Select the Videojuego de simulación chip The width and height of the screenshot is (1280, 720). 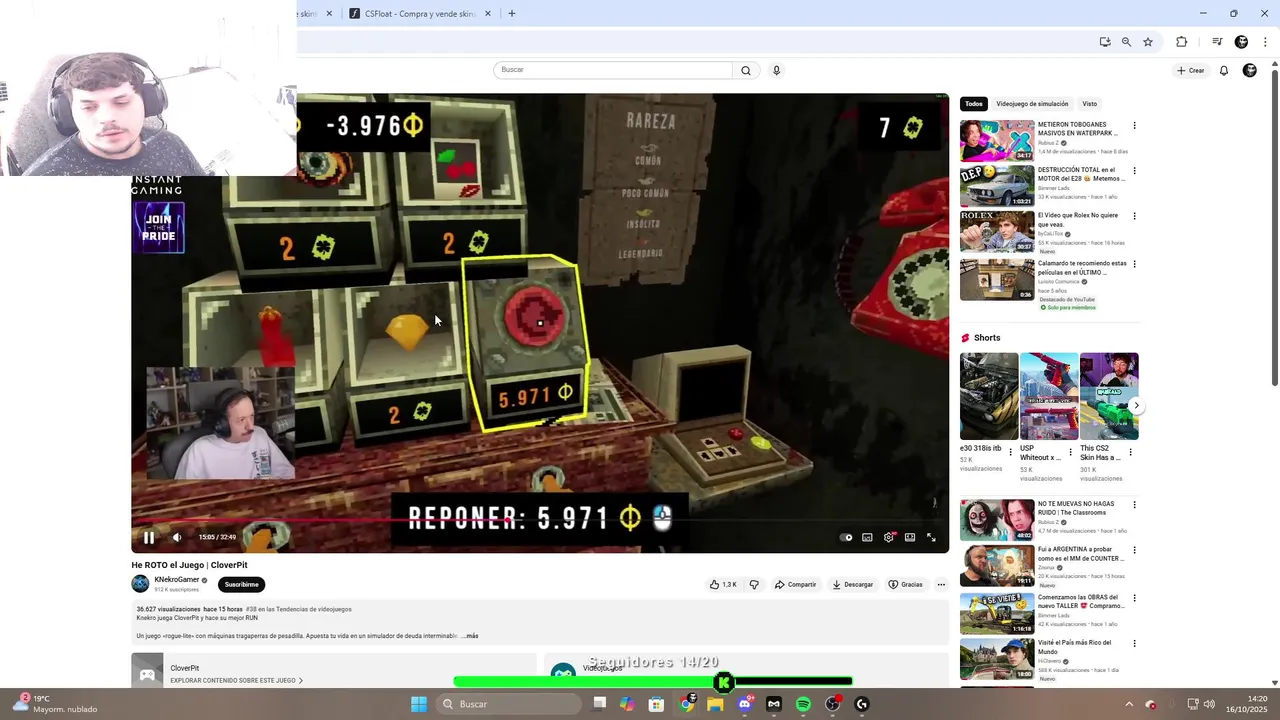tap(1032, 104)
